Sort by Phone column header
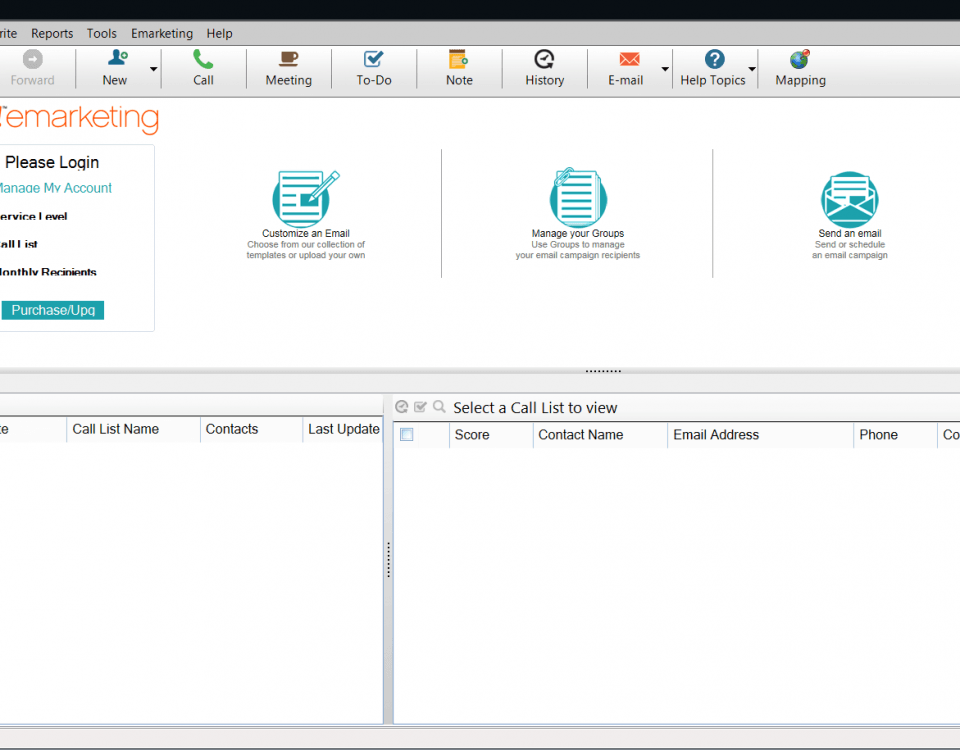The image size is (960, 750). (895, 435)
